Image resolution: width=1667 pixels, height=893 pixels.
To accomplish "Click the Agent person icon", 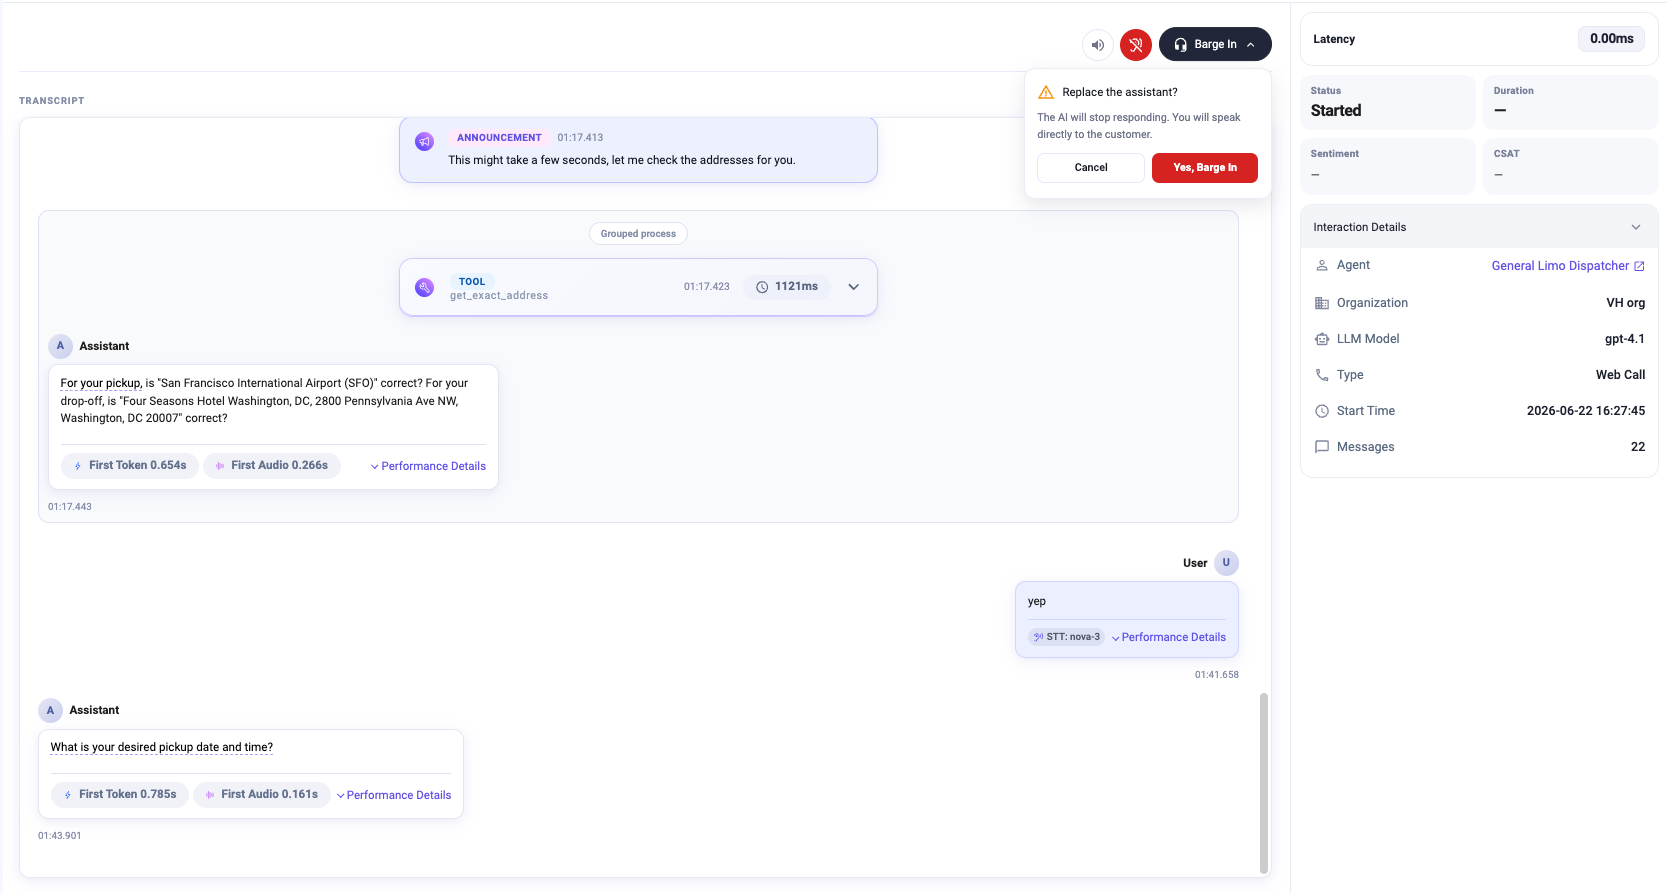I will point(1322,265).
